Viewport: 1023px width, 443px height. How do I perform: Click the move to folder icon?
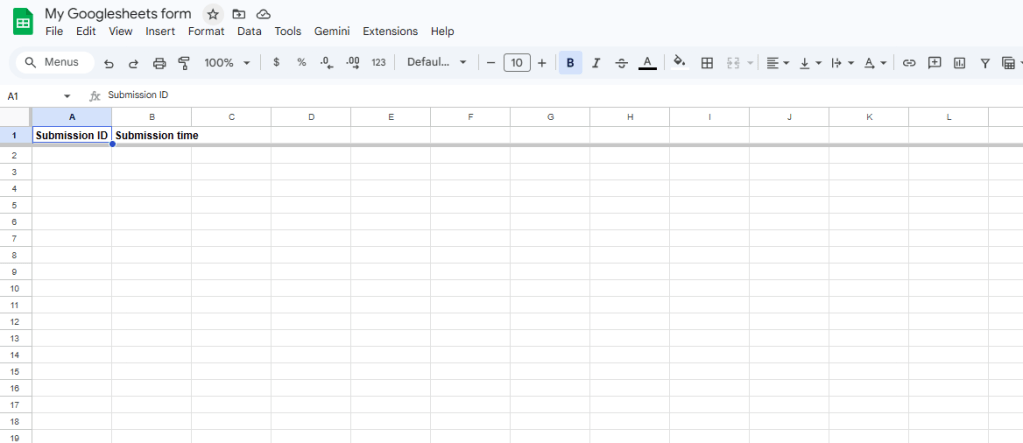pyautogui.click(x=238, y=14)
